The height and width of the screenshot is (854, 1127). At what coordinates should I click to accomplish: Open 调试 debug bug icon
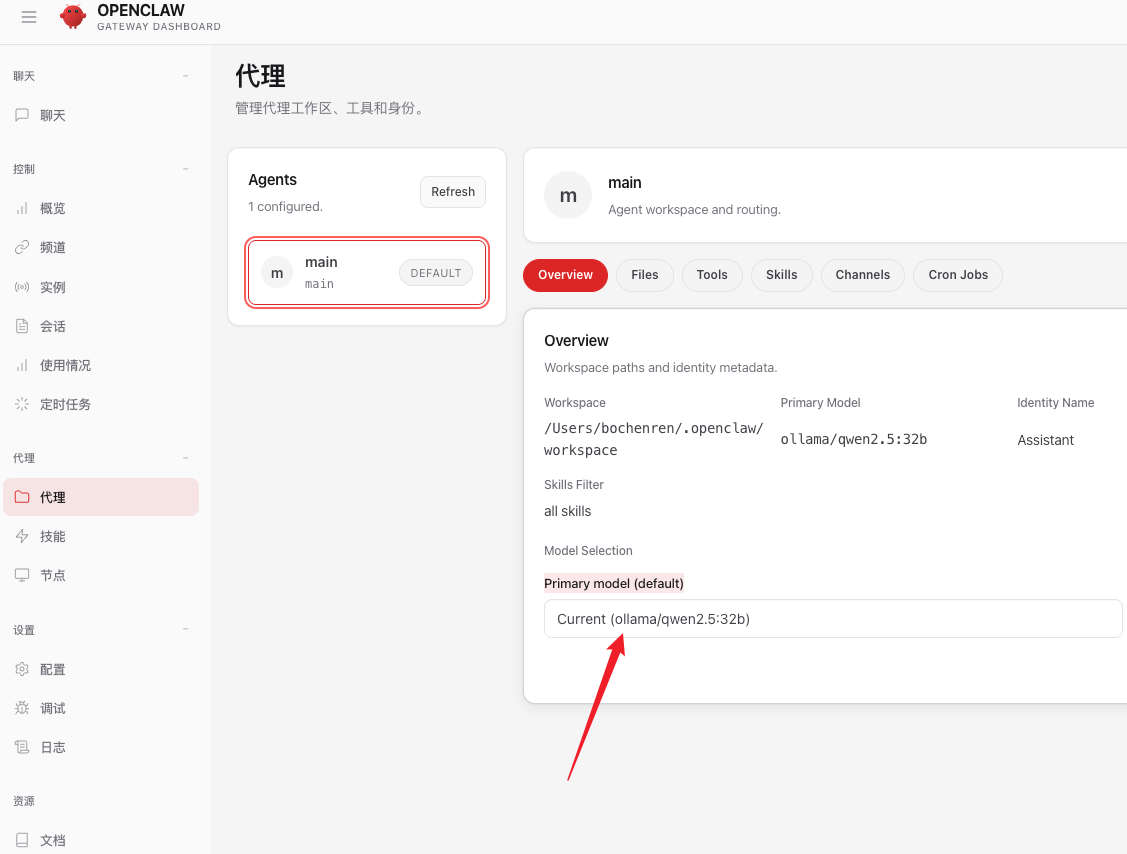coord(22,709)
